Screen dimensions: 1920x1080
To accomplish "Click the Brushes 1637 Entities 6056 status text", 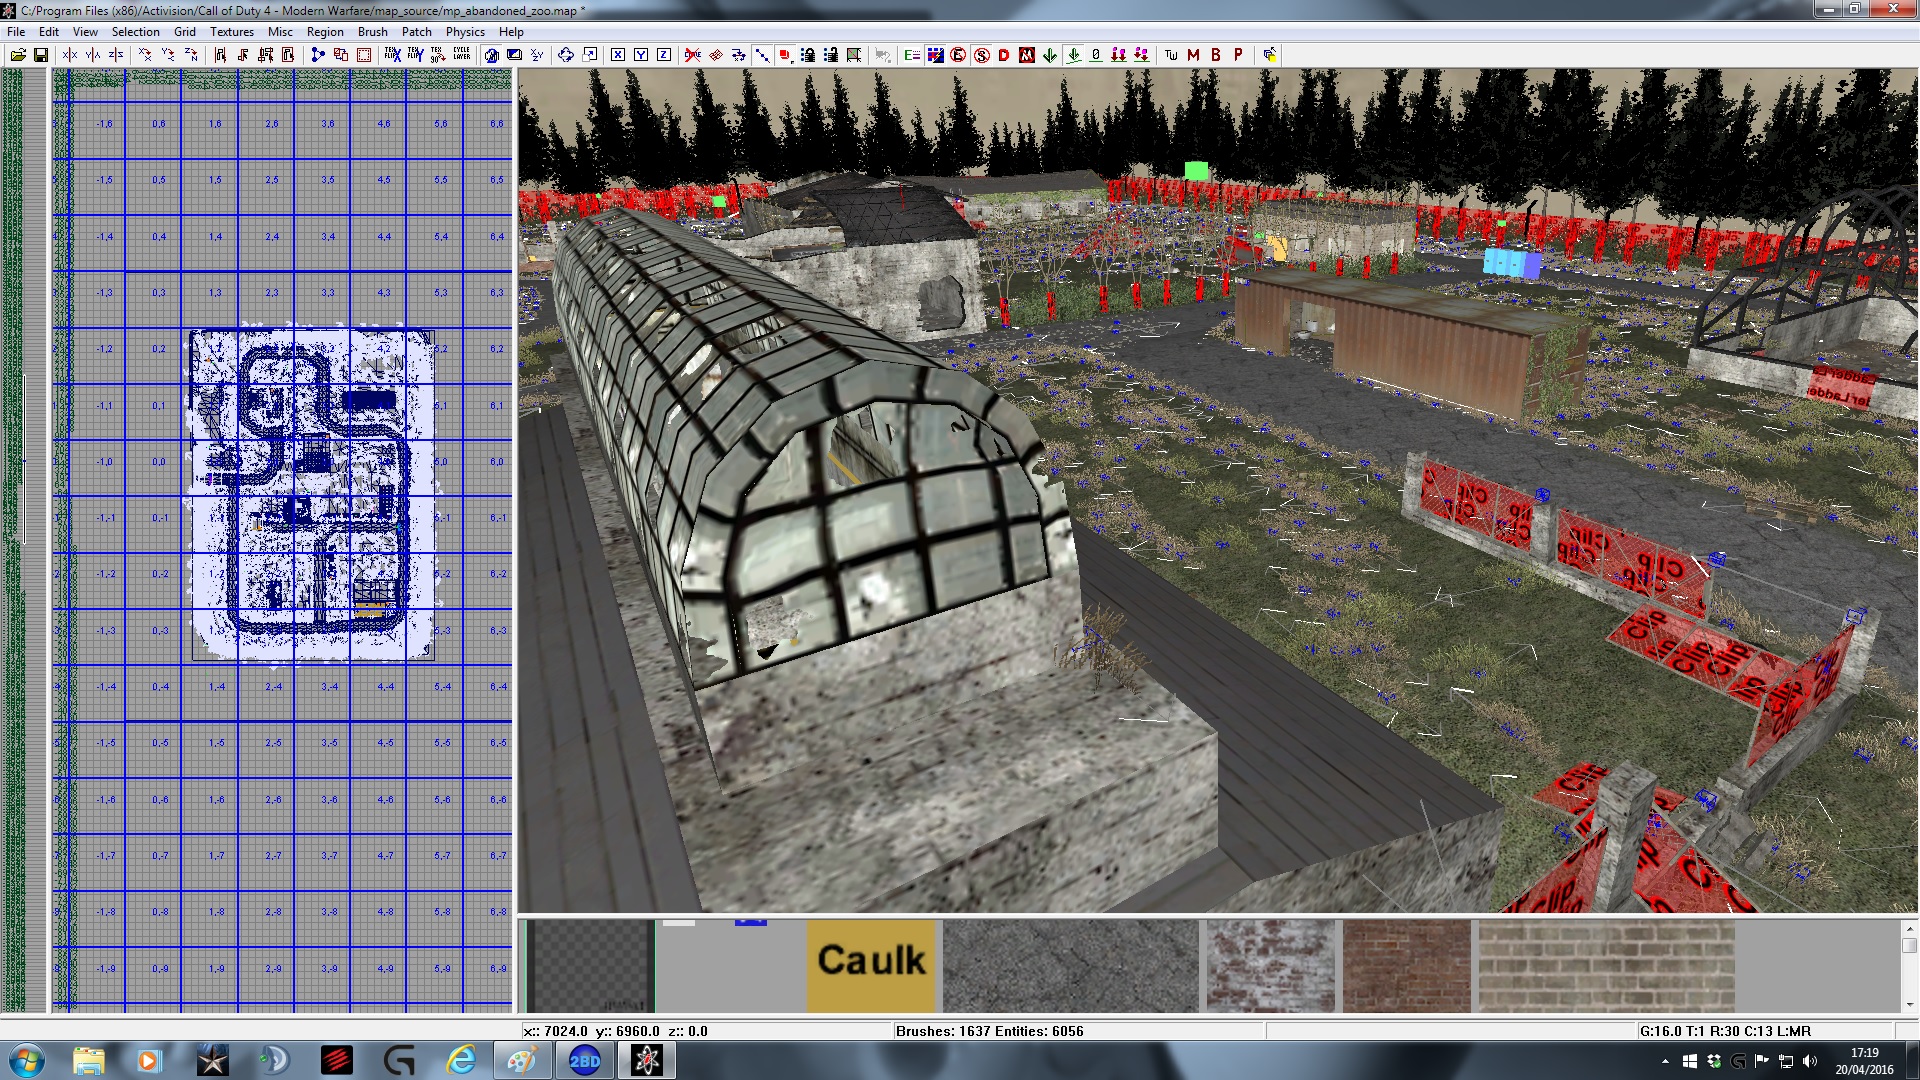I will (989, 1031).
